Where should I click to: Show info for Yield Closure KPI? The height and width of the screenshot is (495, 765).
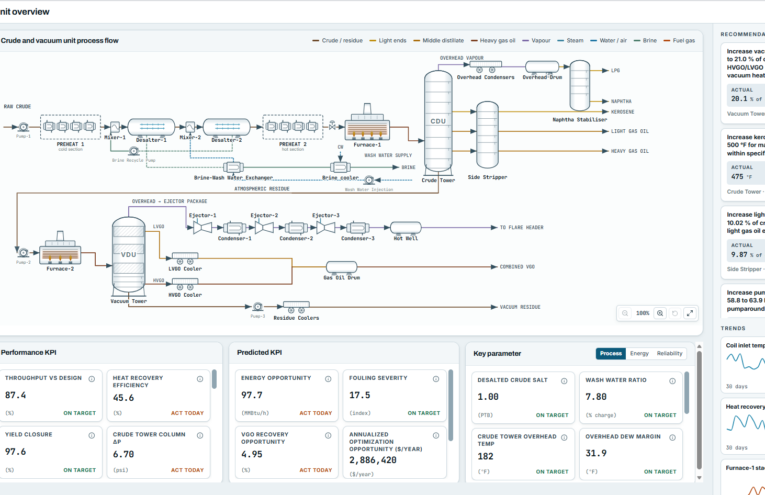92,436
